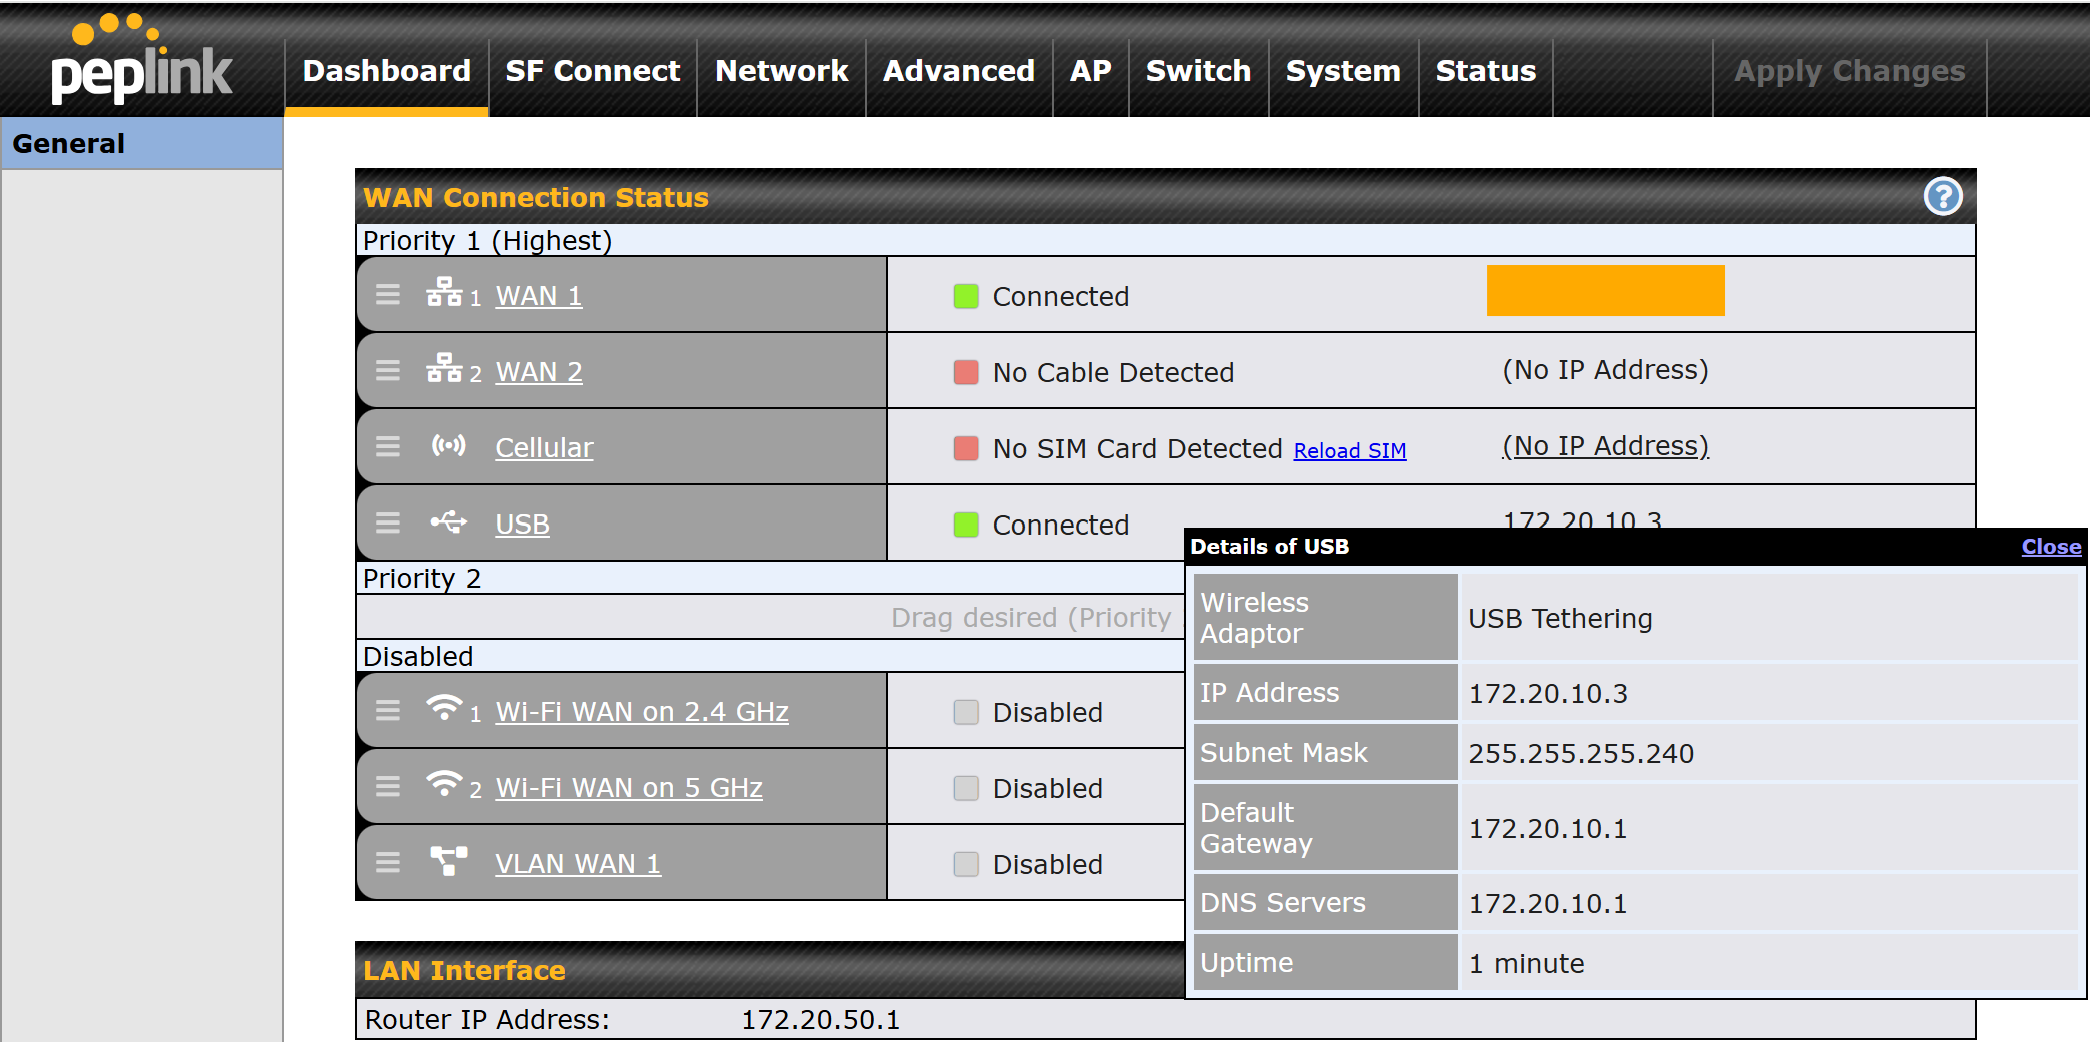Click the USB connection icon
Viewport: 2090px width, 1042px height.
(x=448, y=522)
